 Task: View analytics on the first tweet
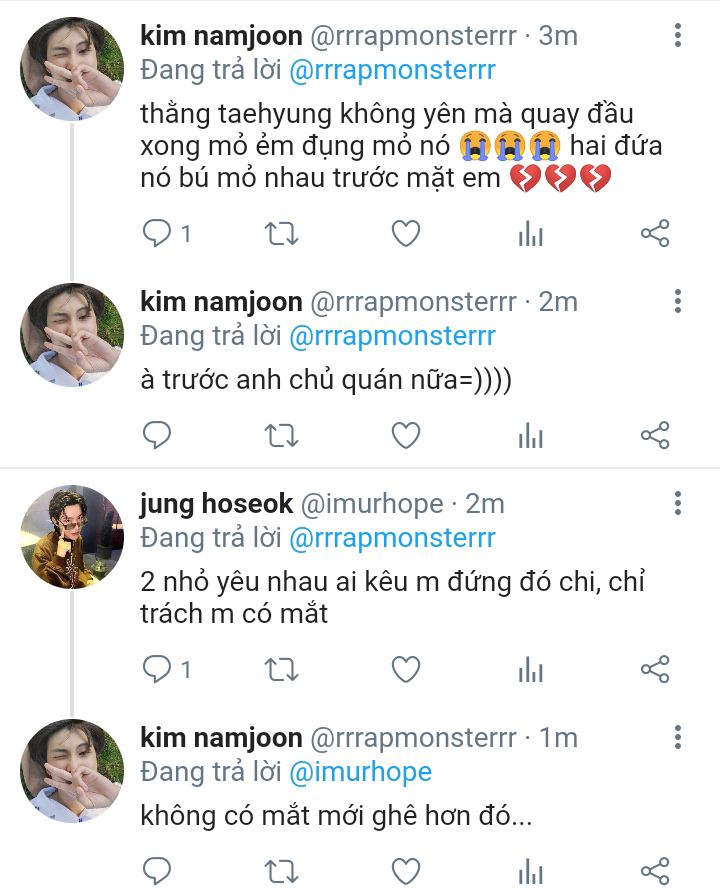coord(530,234)
